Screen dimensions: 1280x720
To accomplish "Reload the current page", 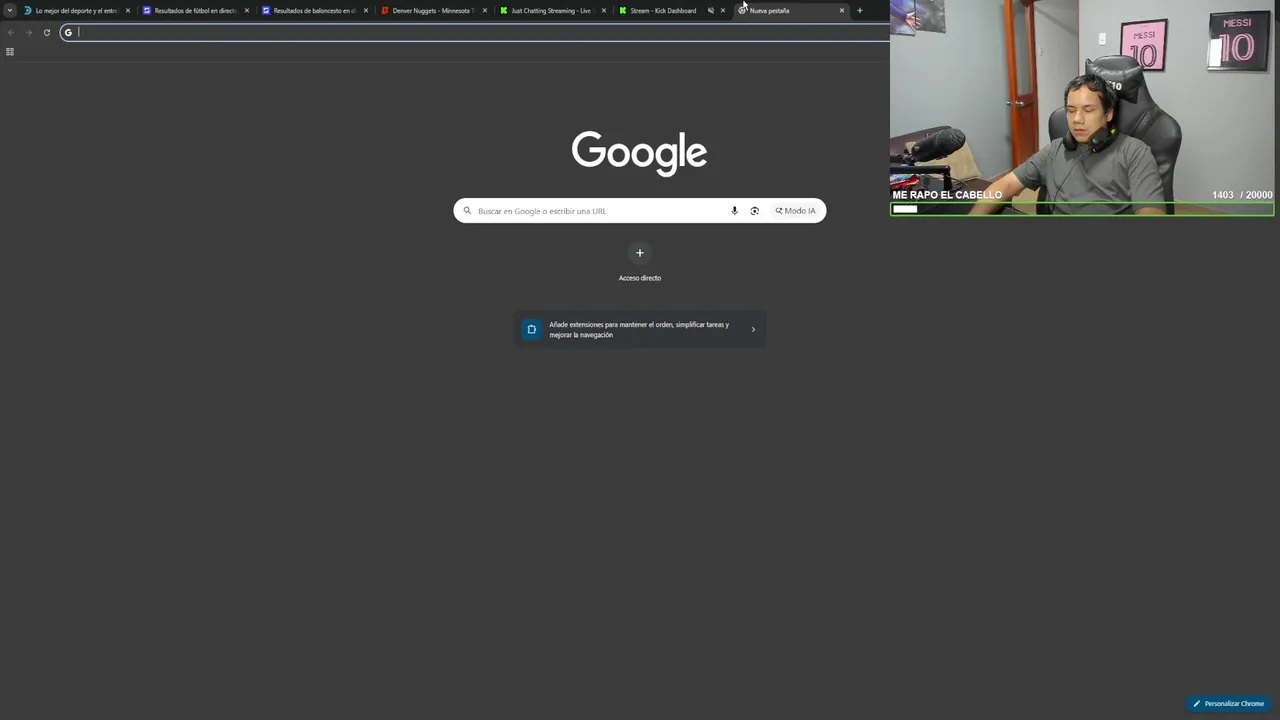I will click(x=46, y=32).
